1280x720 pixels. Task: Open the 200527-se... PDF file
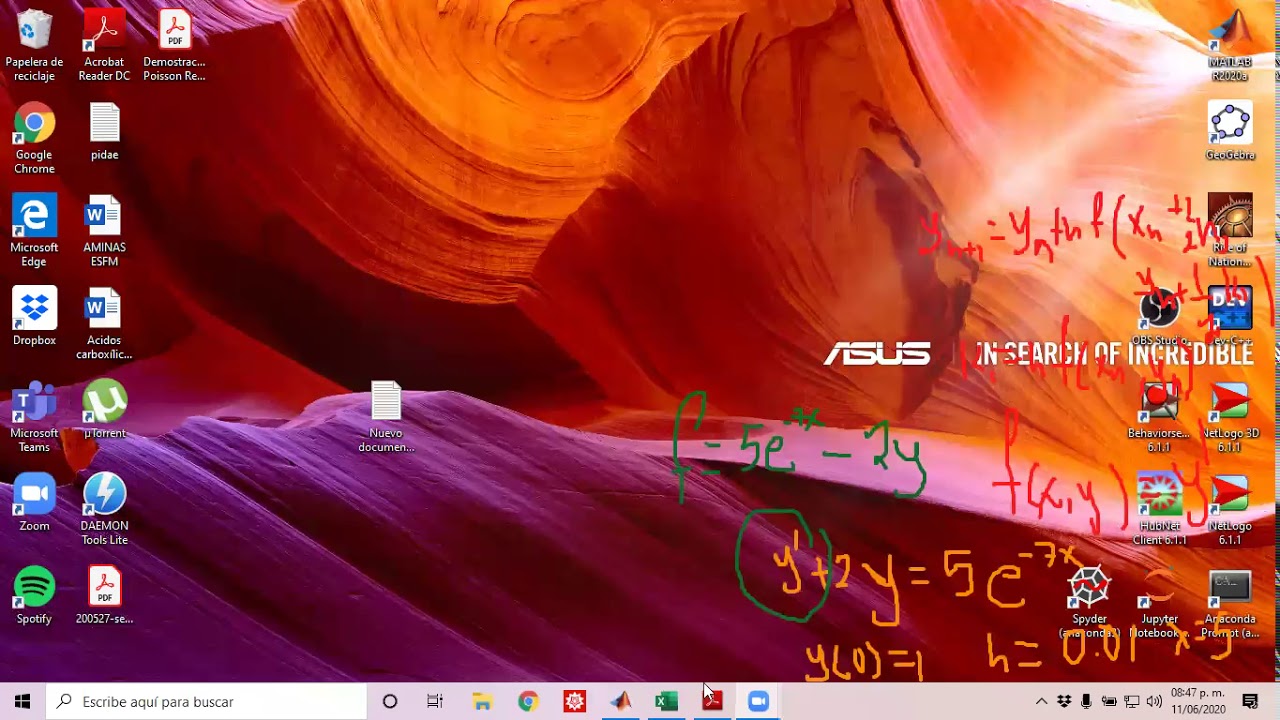point(104,596)
